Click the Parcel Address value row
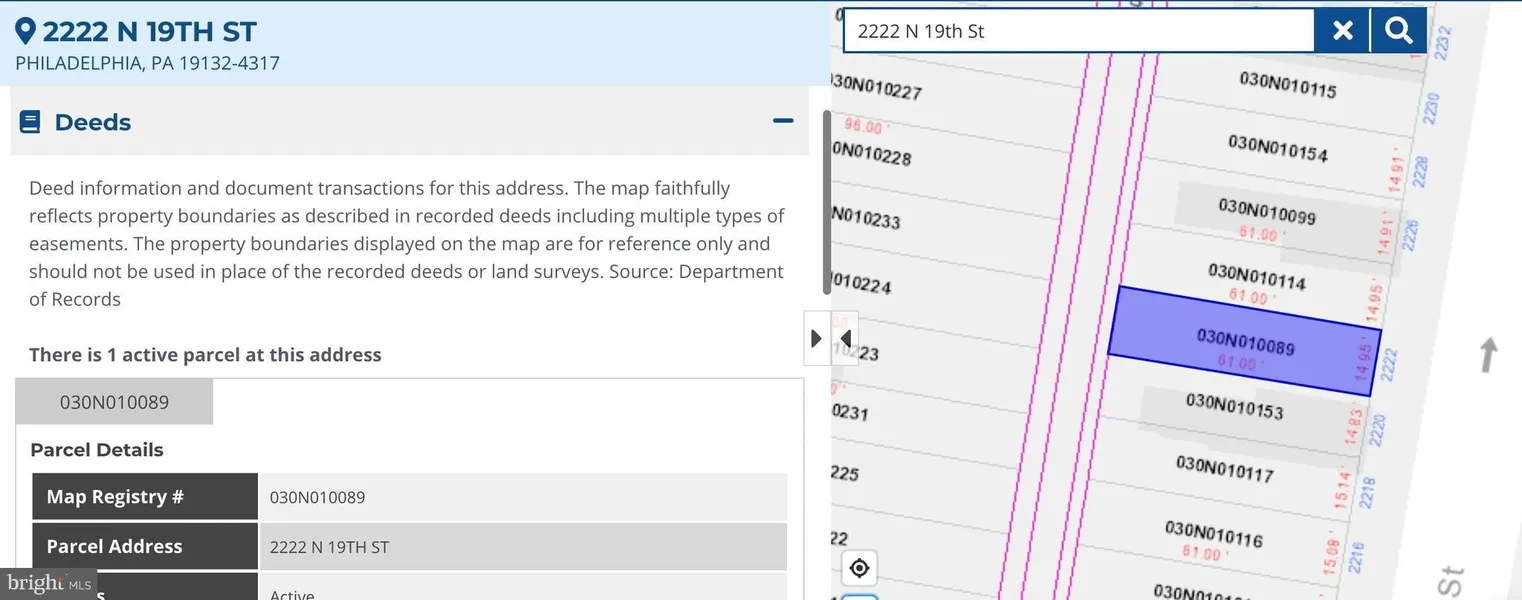The image size is (1522, 600). [522, 547]
